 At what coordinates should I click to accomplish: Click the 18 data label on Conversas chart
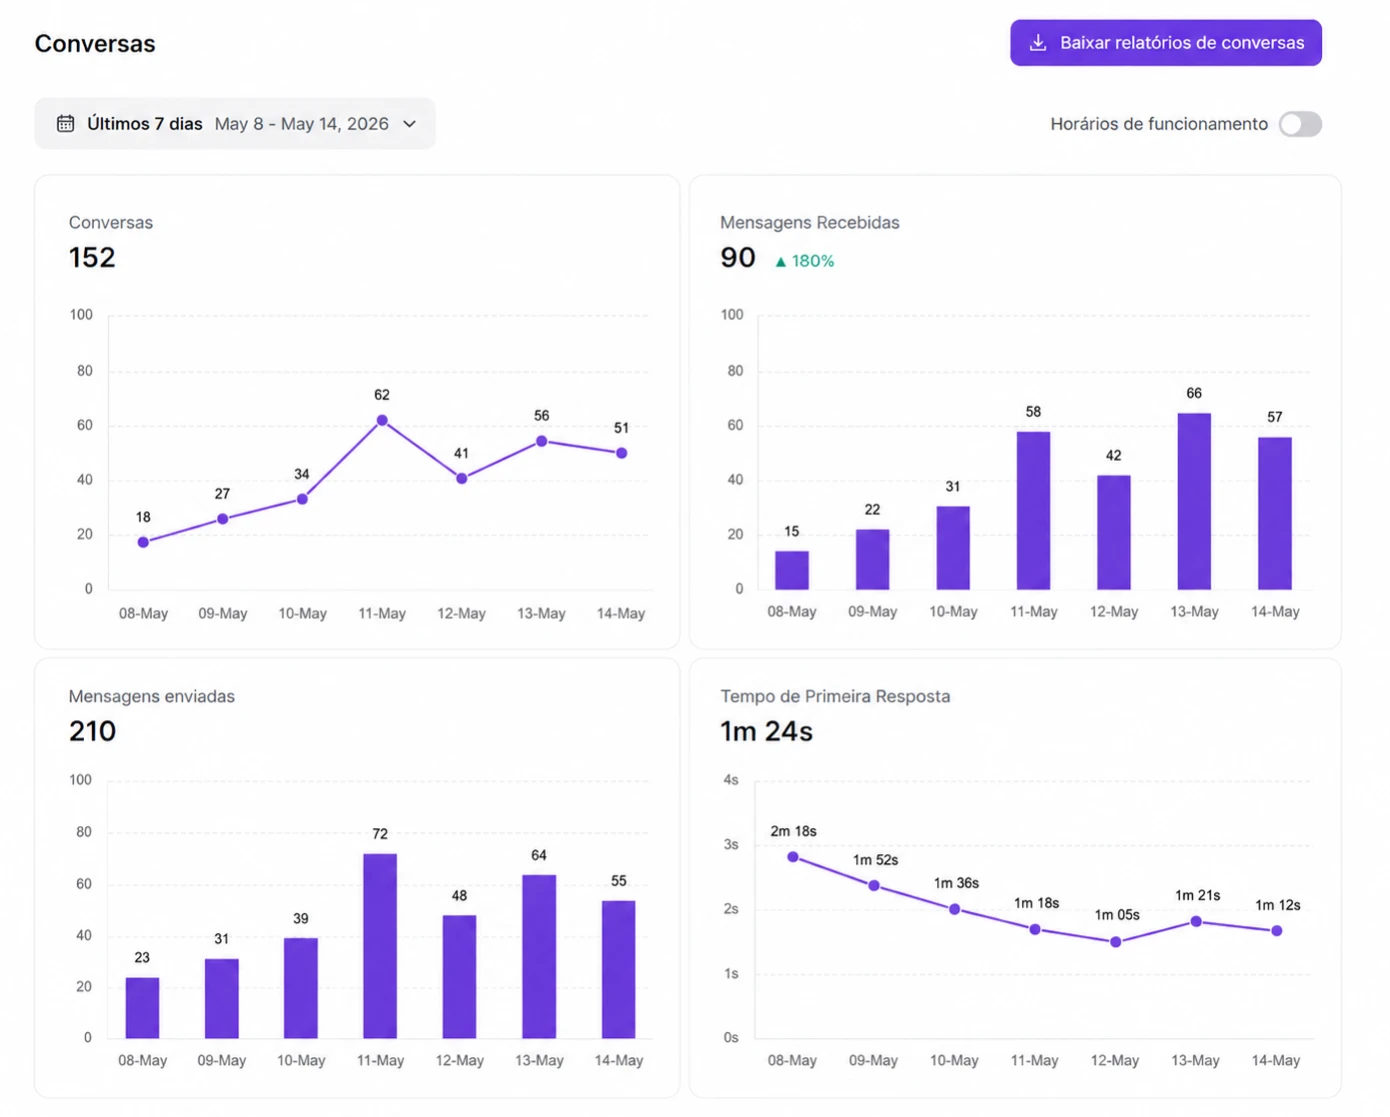click(x=143, y=517)
